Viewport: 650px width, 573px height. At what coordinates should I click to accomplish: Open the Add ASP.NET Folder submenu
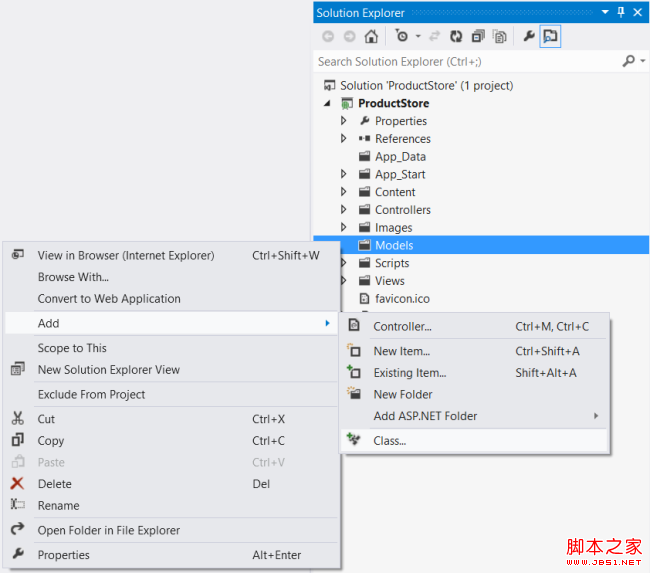coord(425,416)
